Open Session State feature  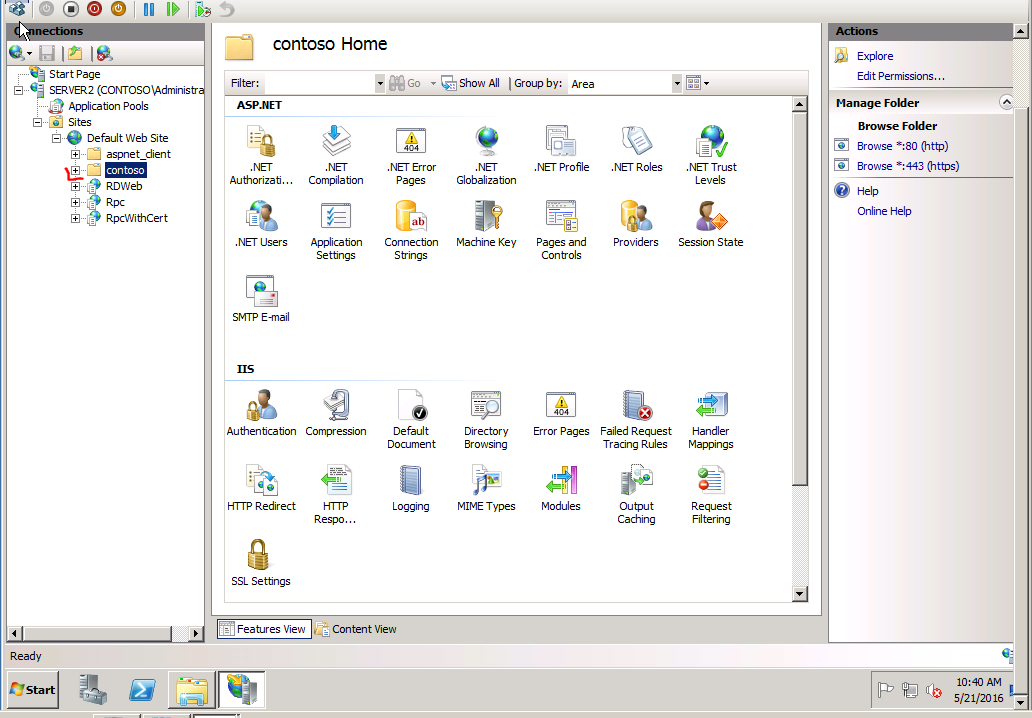click(711, 224)
